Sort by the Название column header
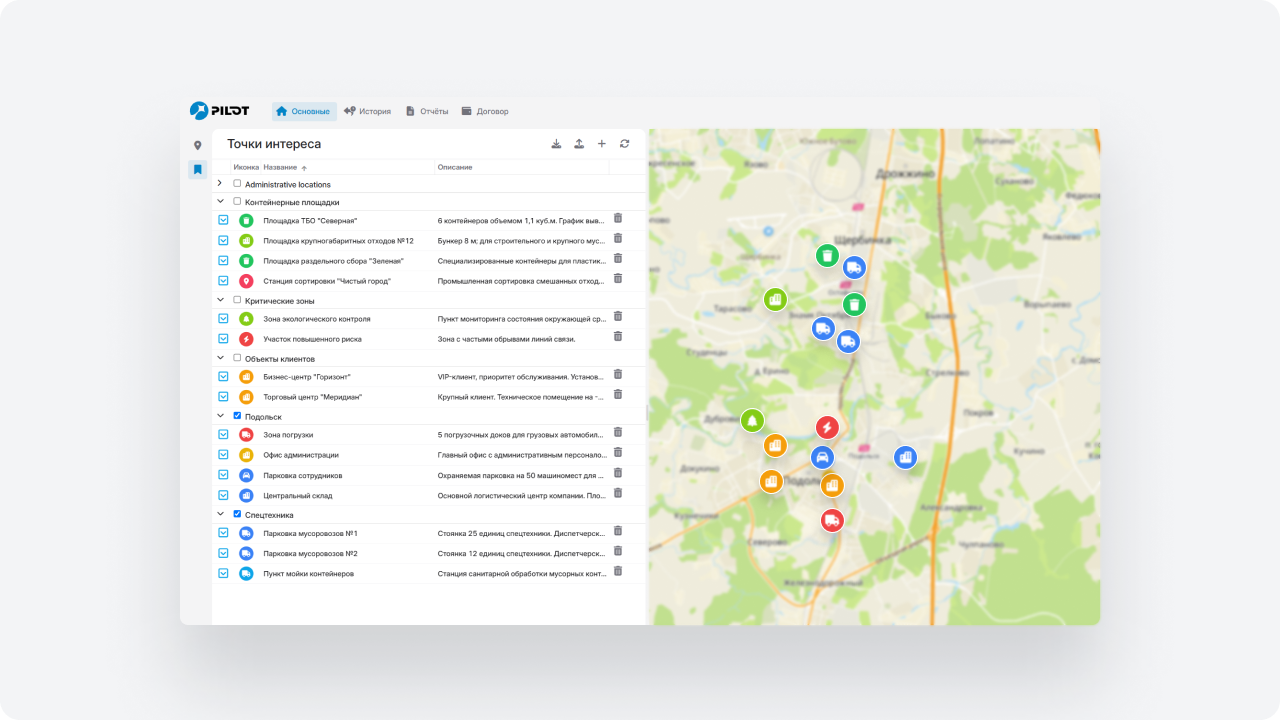This screenshot has height=720, width=1280. point(280,167)
